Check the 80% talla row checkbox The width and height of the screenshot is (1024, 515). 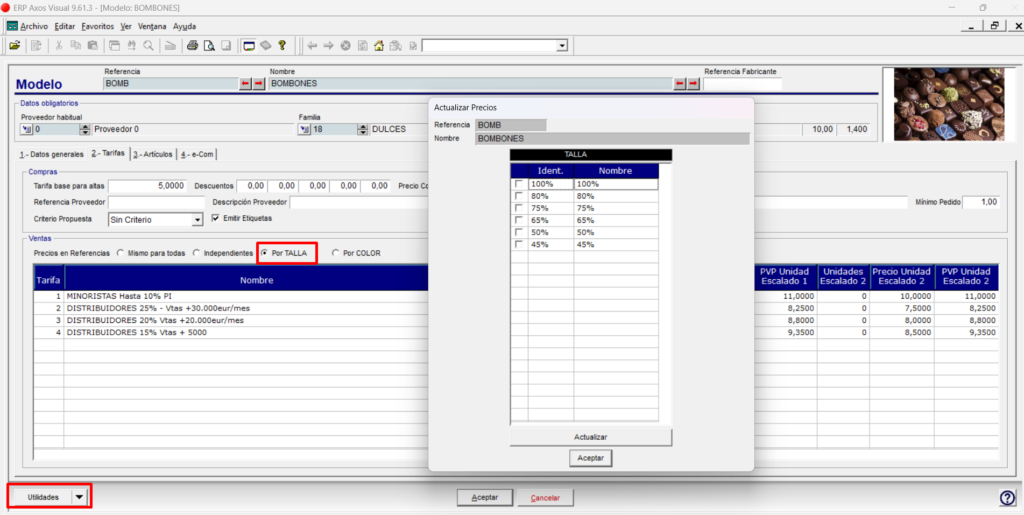point(519,196)
